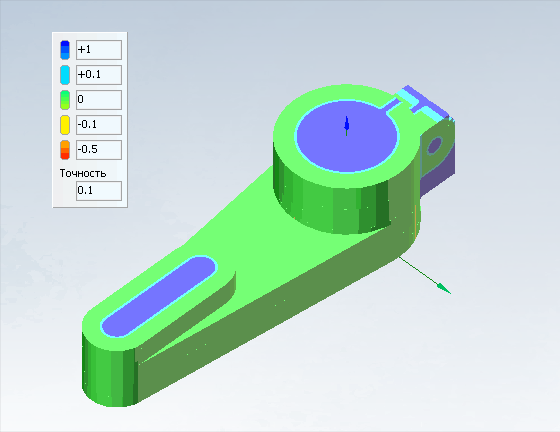The height and width of the screenshot is (432, 560).
Task: Select the +1 value field
Action: tap(99, 50)
